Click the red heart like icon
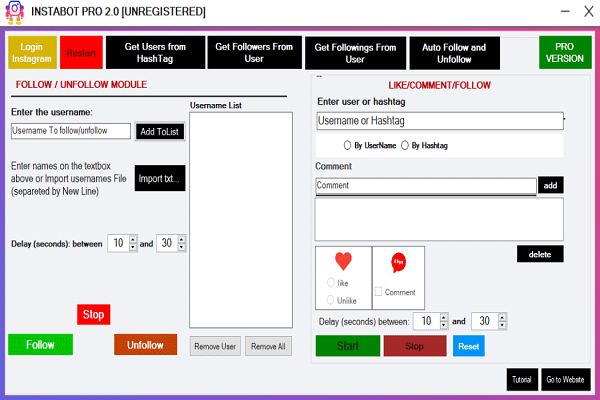 (x=343, y=261)
